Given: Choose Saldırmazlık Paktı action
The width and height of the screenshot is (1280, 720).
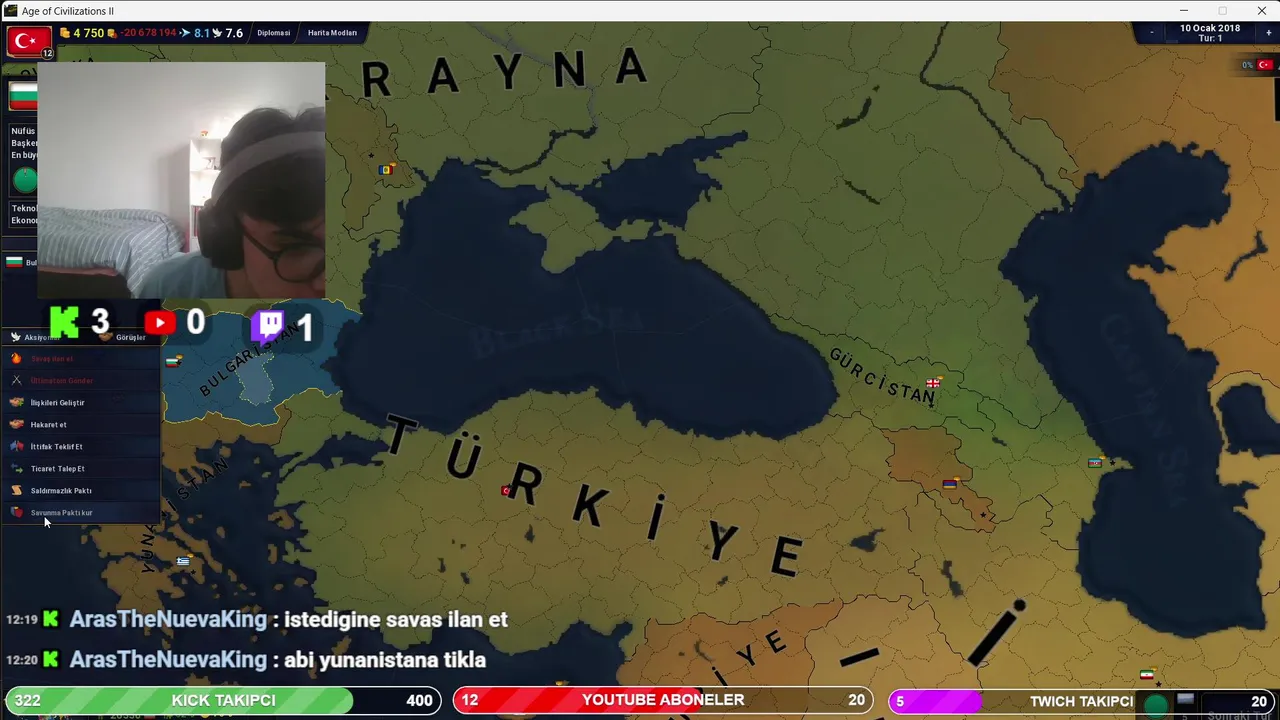Looking at the screenshot, I should tap(80, 491).
